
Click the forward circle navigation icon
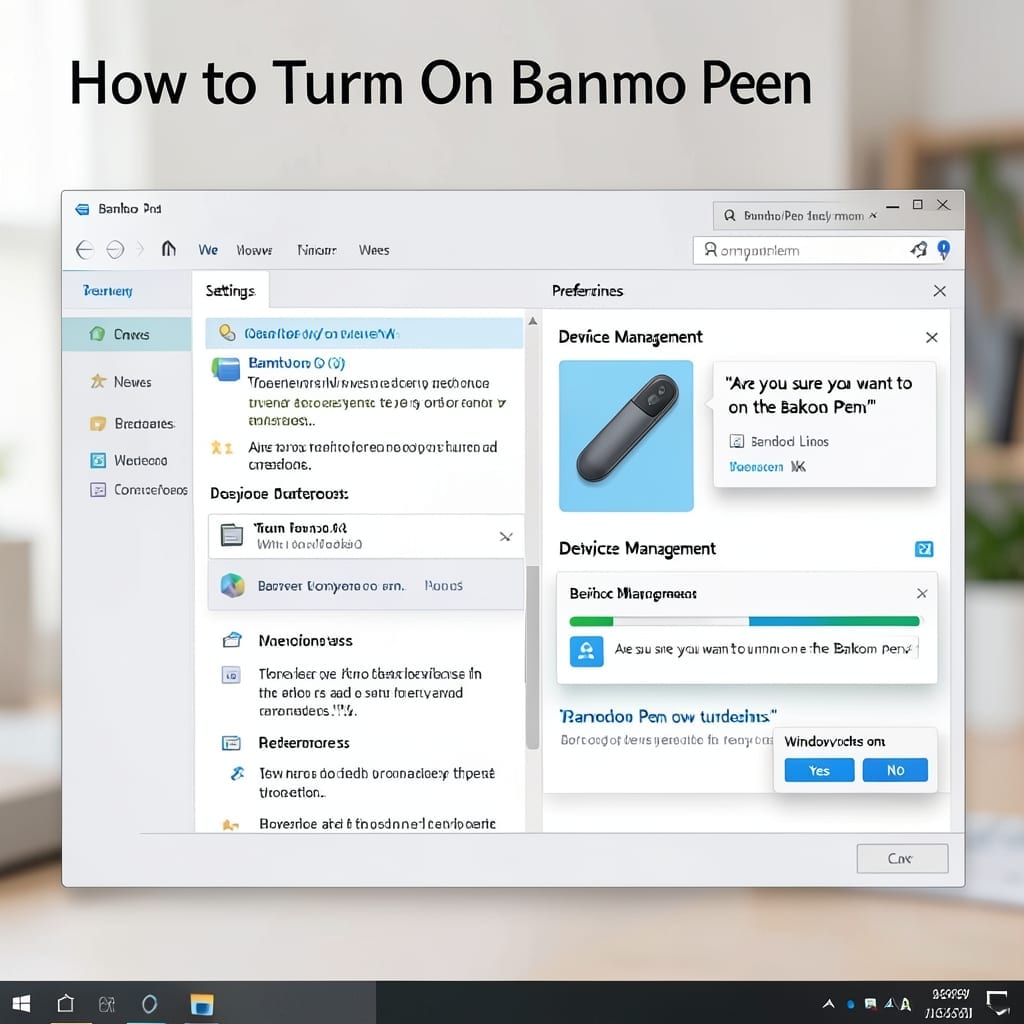[x=116, y=250]
